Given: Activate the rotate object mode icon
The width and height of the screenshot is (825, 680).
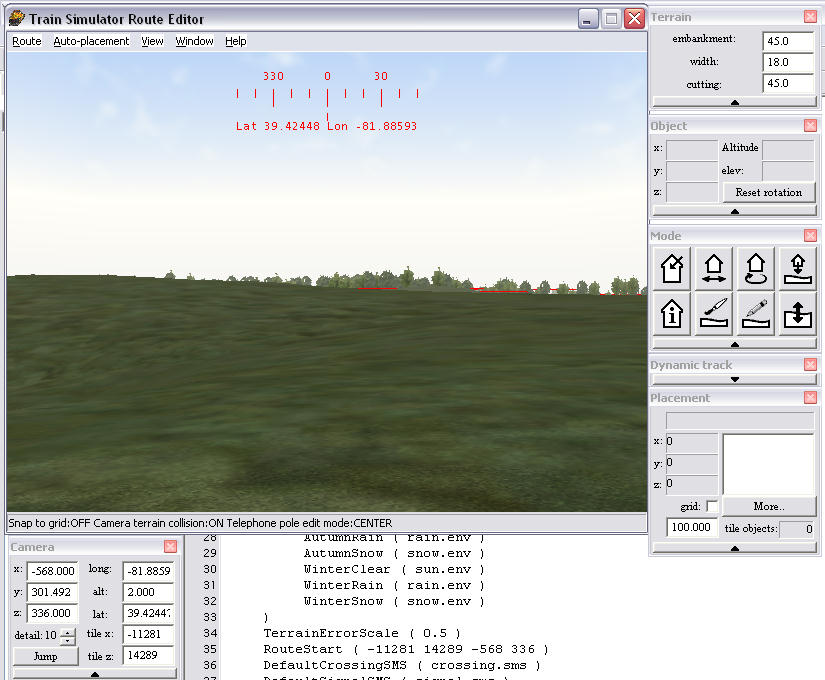Looking at the screenshot, I should (x=756, y=269).
